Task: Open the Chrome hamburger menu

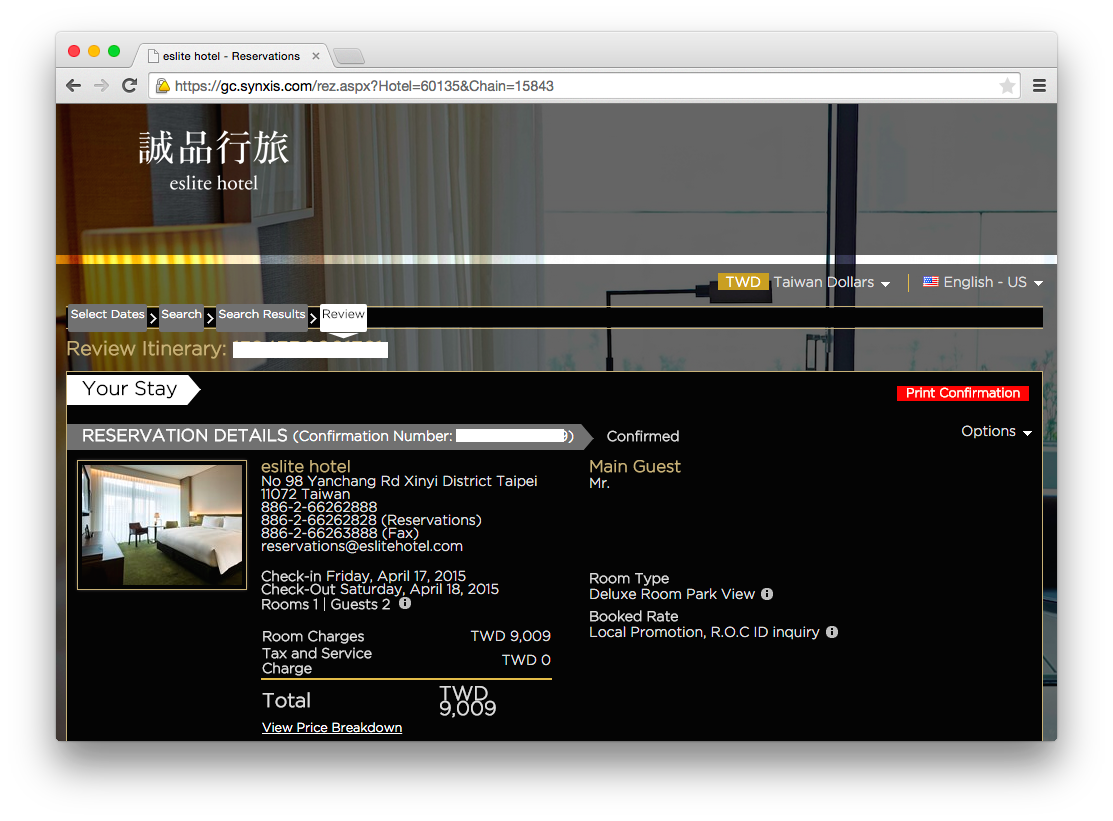Action: (x=1039, y=86)
